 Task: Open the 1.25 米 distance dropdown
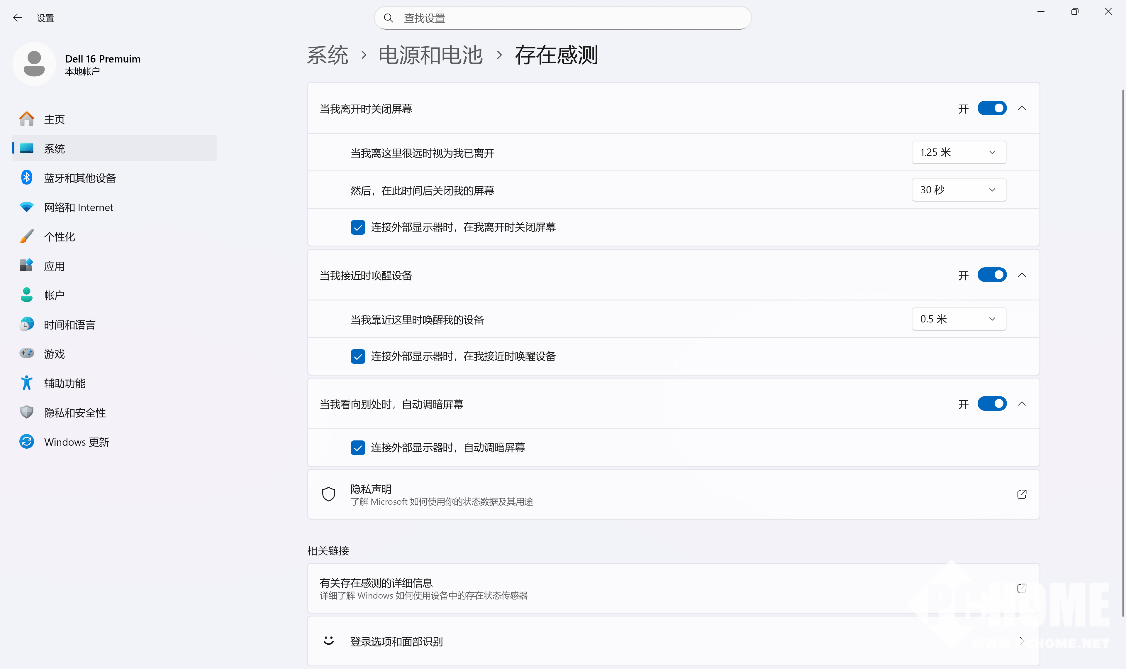point(958,152)
